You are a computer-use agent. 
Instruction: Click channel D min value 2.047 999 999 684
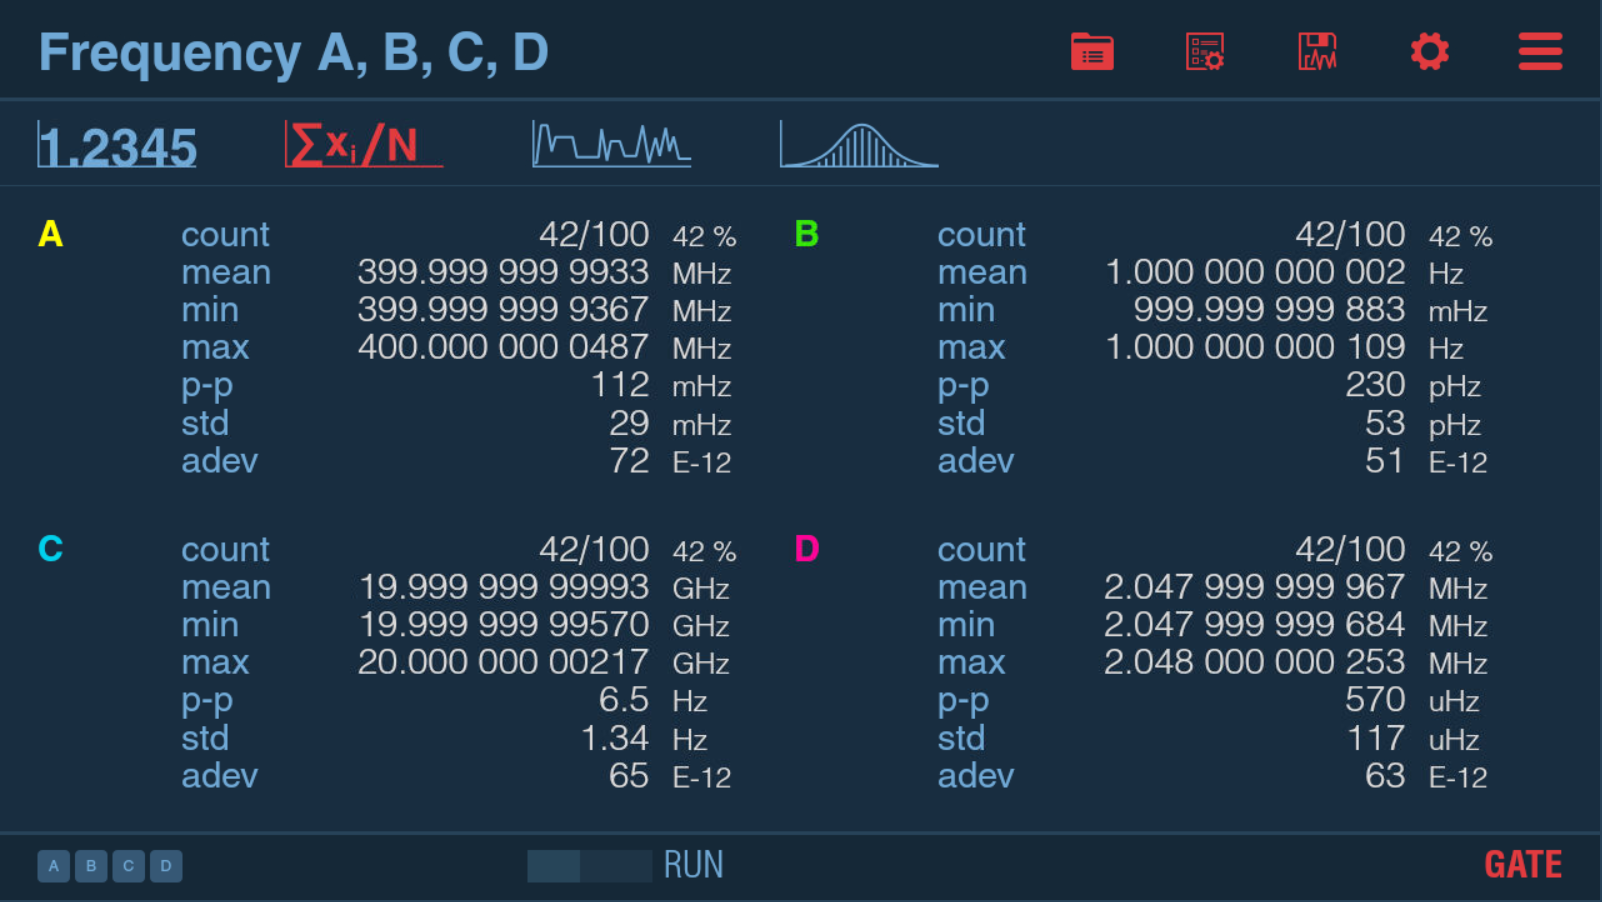pyautogui.click(x=1254, y=625)
